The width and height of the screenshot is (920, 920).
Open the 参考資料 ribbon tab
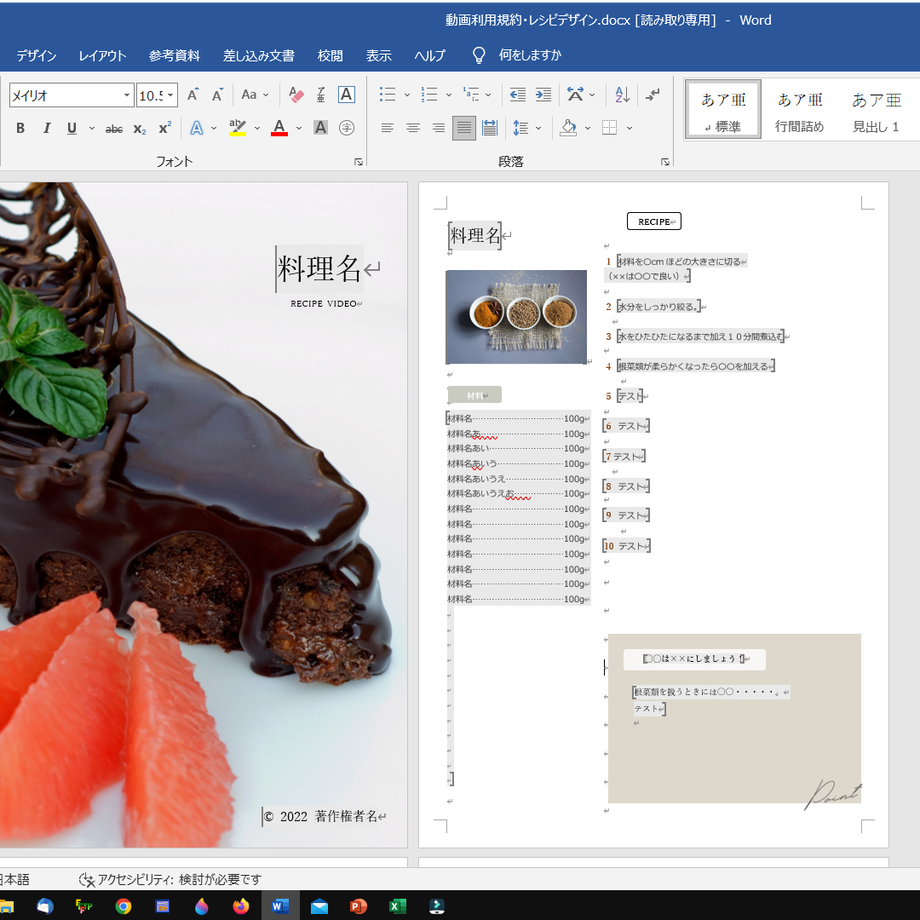[x=174, y=56]
